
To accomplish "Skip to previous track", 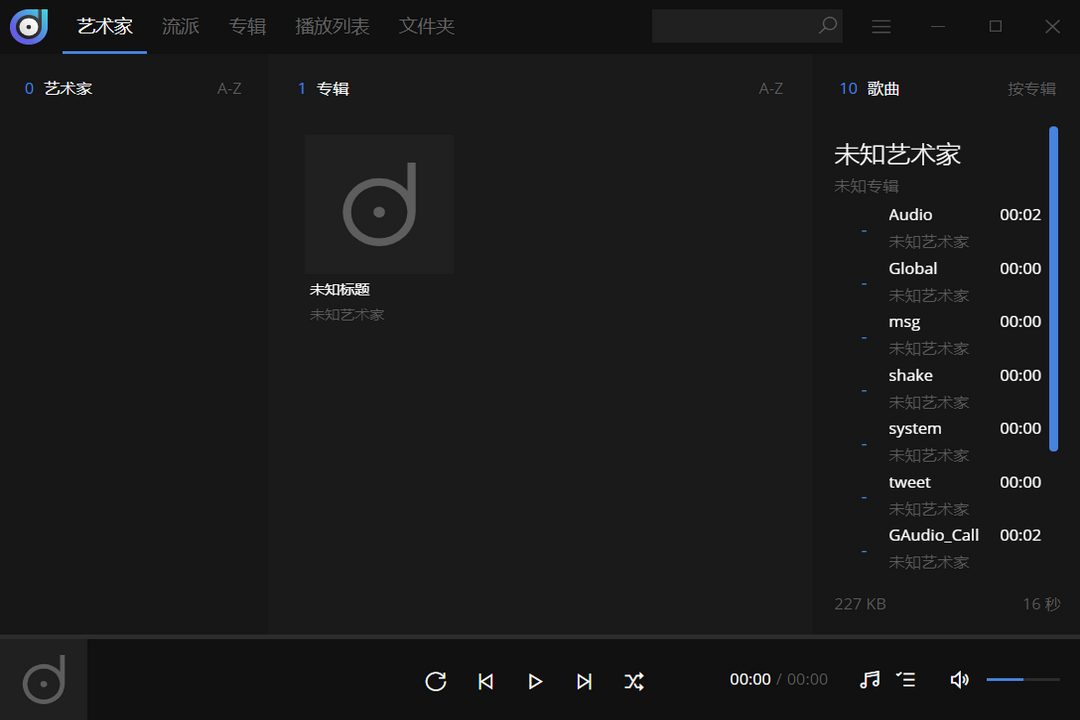I will pos(486,681).
